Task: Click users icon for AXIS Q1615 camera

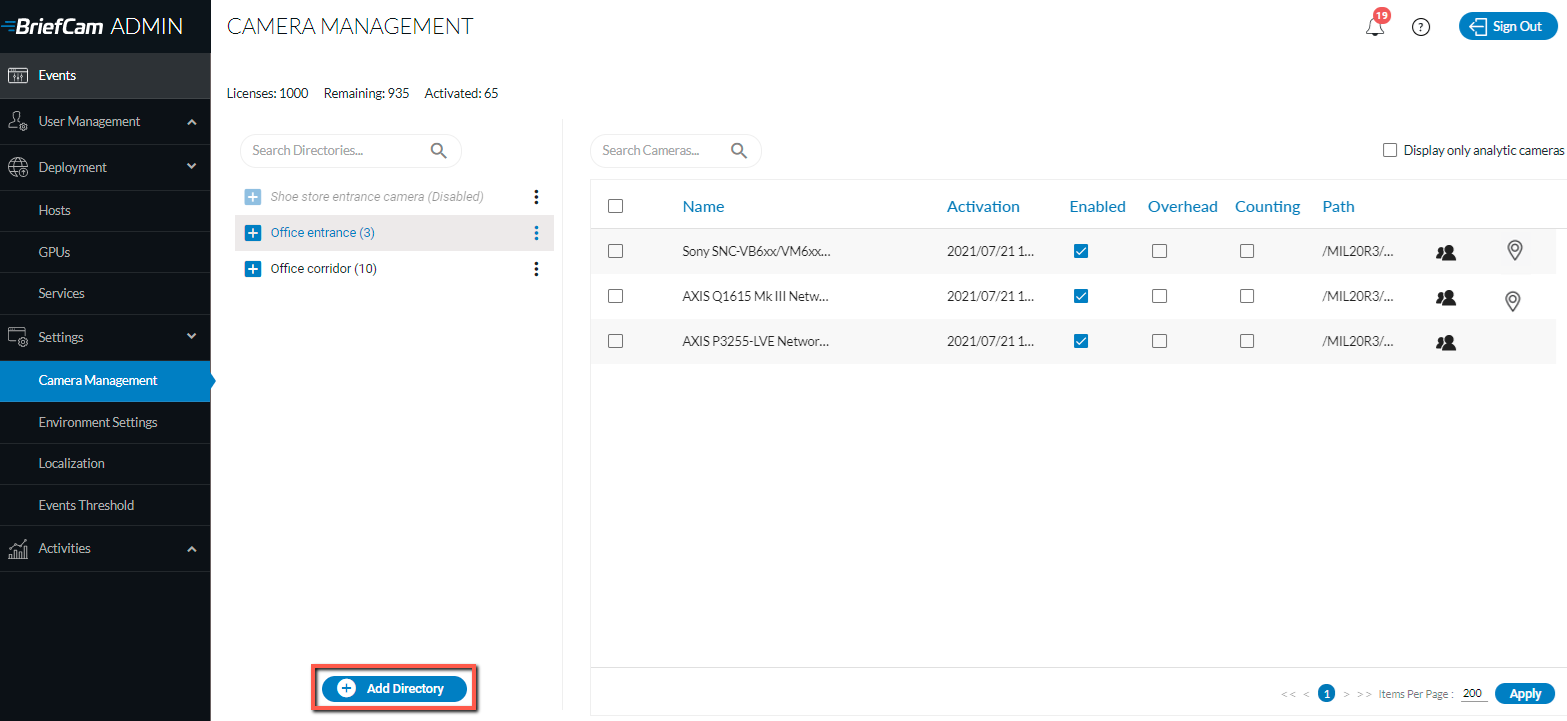Action: click(1445, 297)
